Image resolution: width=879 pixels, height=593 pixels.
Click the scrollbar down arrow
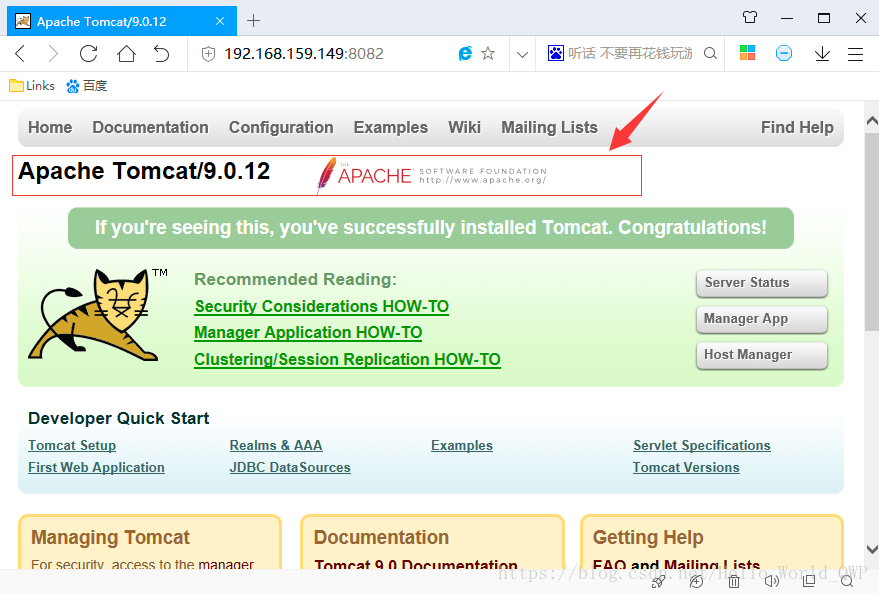872,549
